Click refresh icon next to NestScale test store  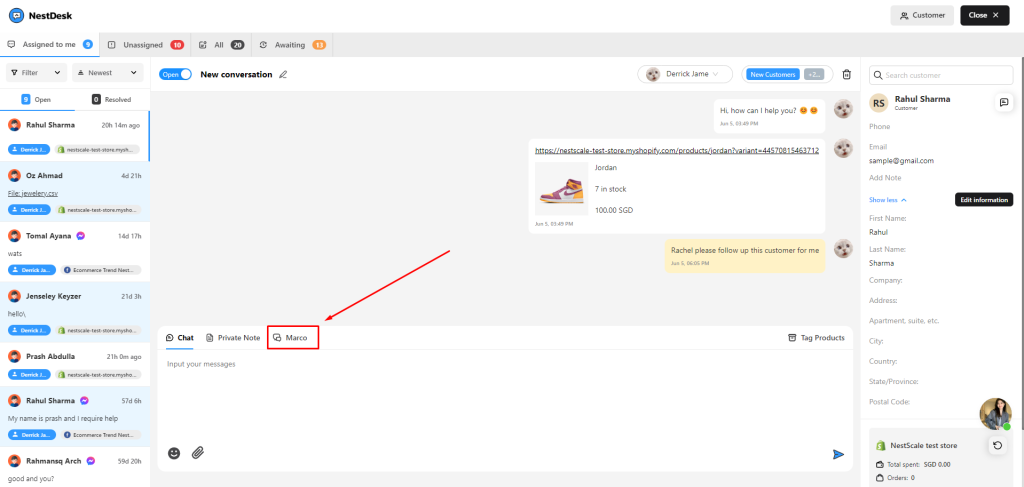pyautogui.click(x=997, y=445)
